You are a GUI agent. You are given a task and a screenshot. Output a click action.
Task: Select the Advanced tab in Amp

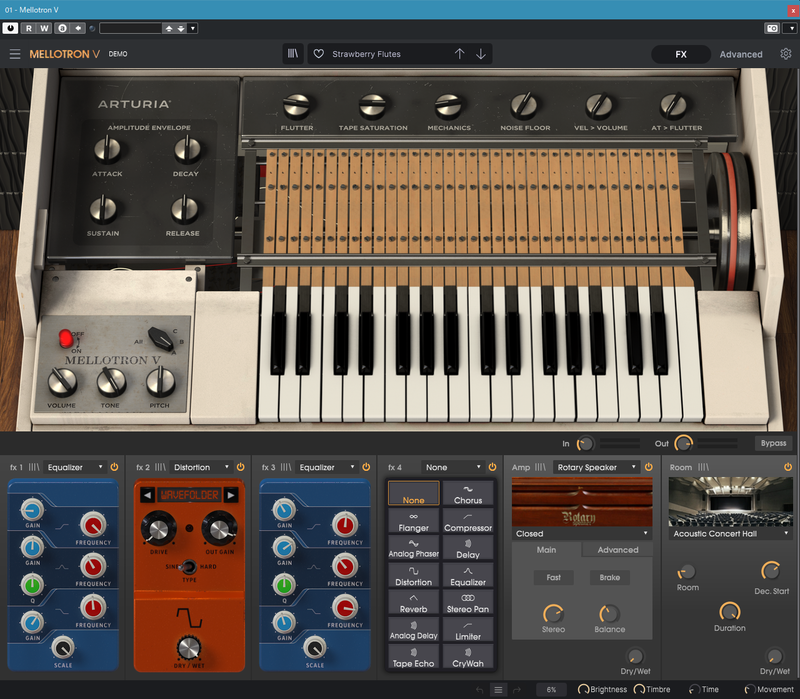coord(618,550)
